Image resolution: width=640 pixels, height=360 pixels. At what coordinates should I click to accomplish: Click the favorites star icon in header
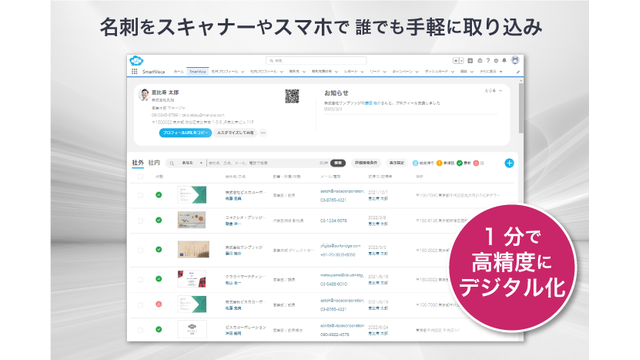(456, 60)
